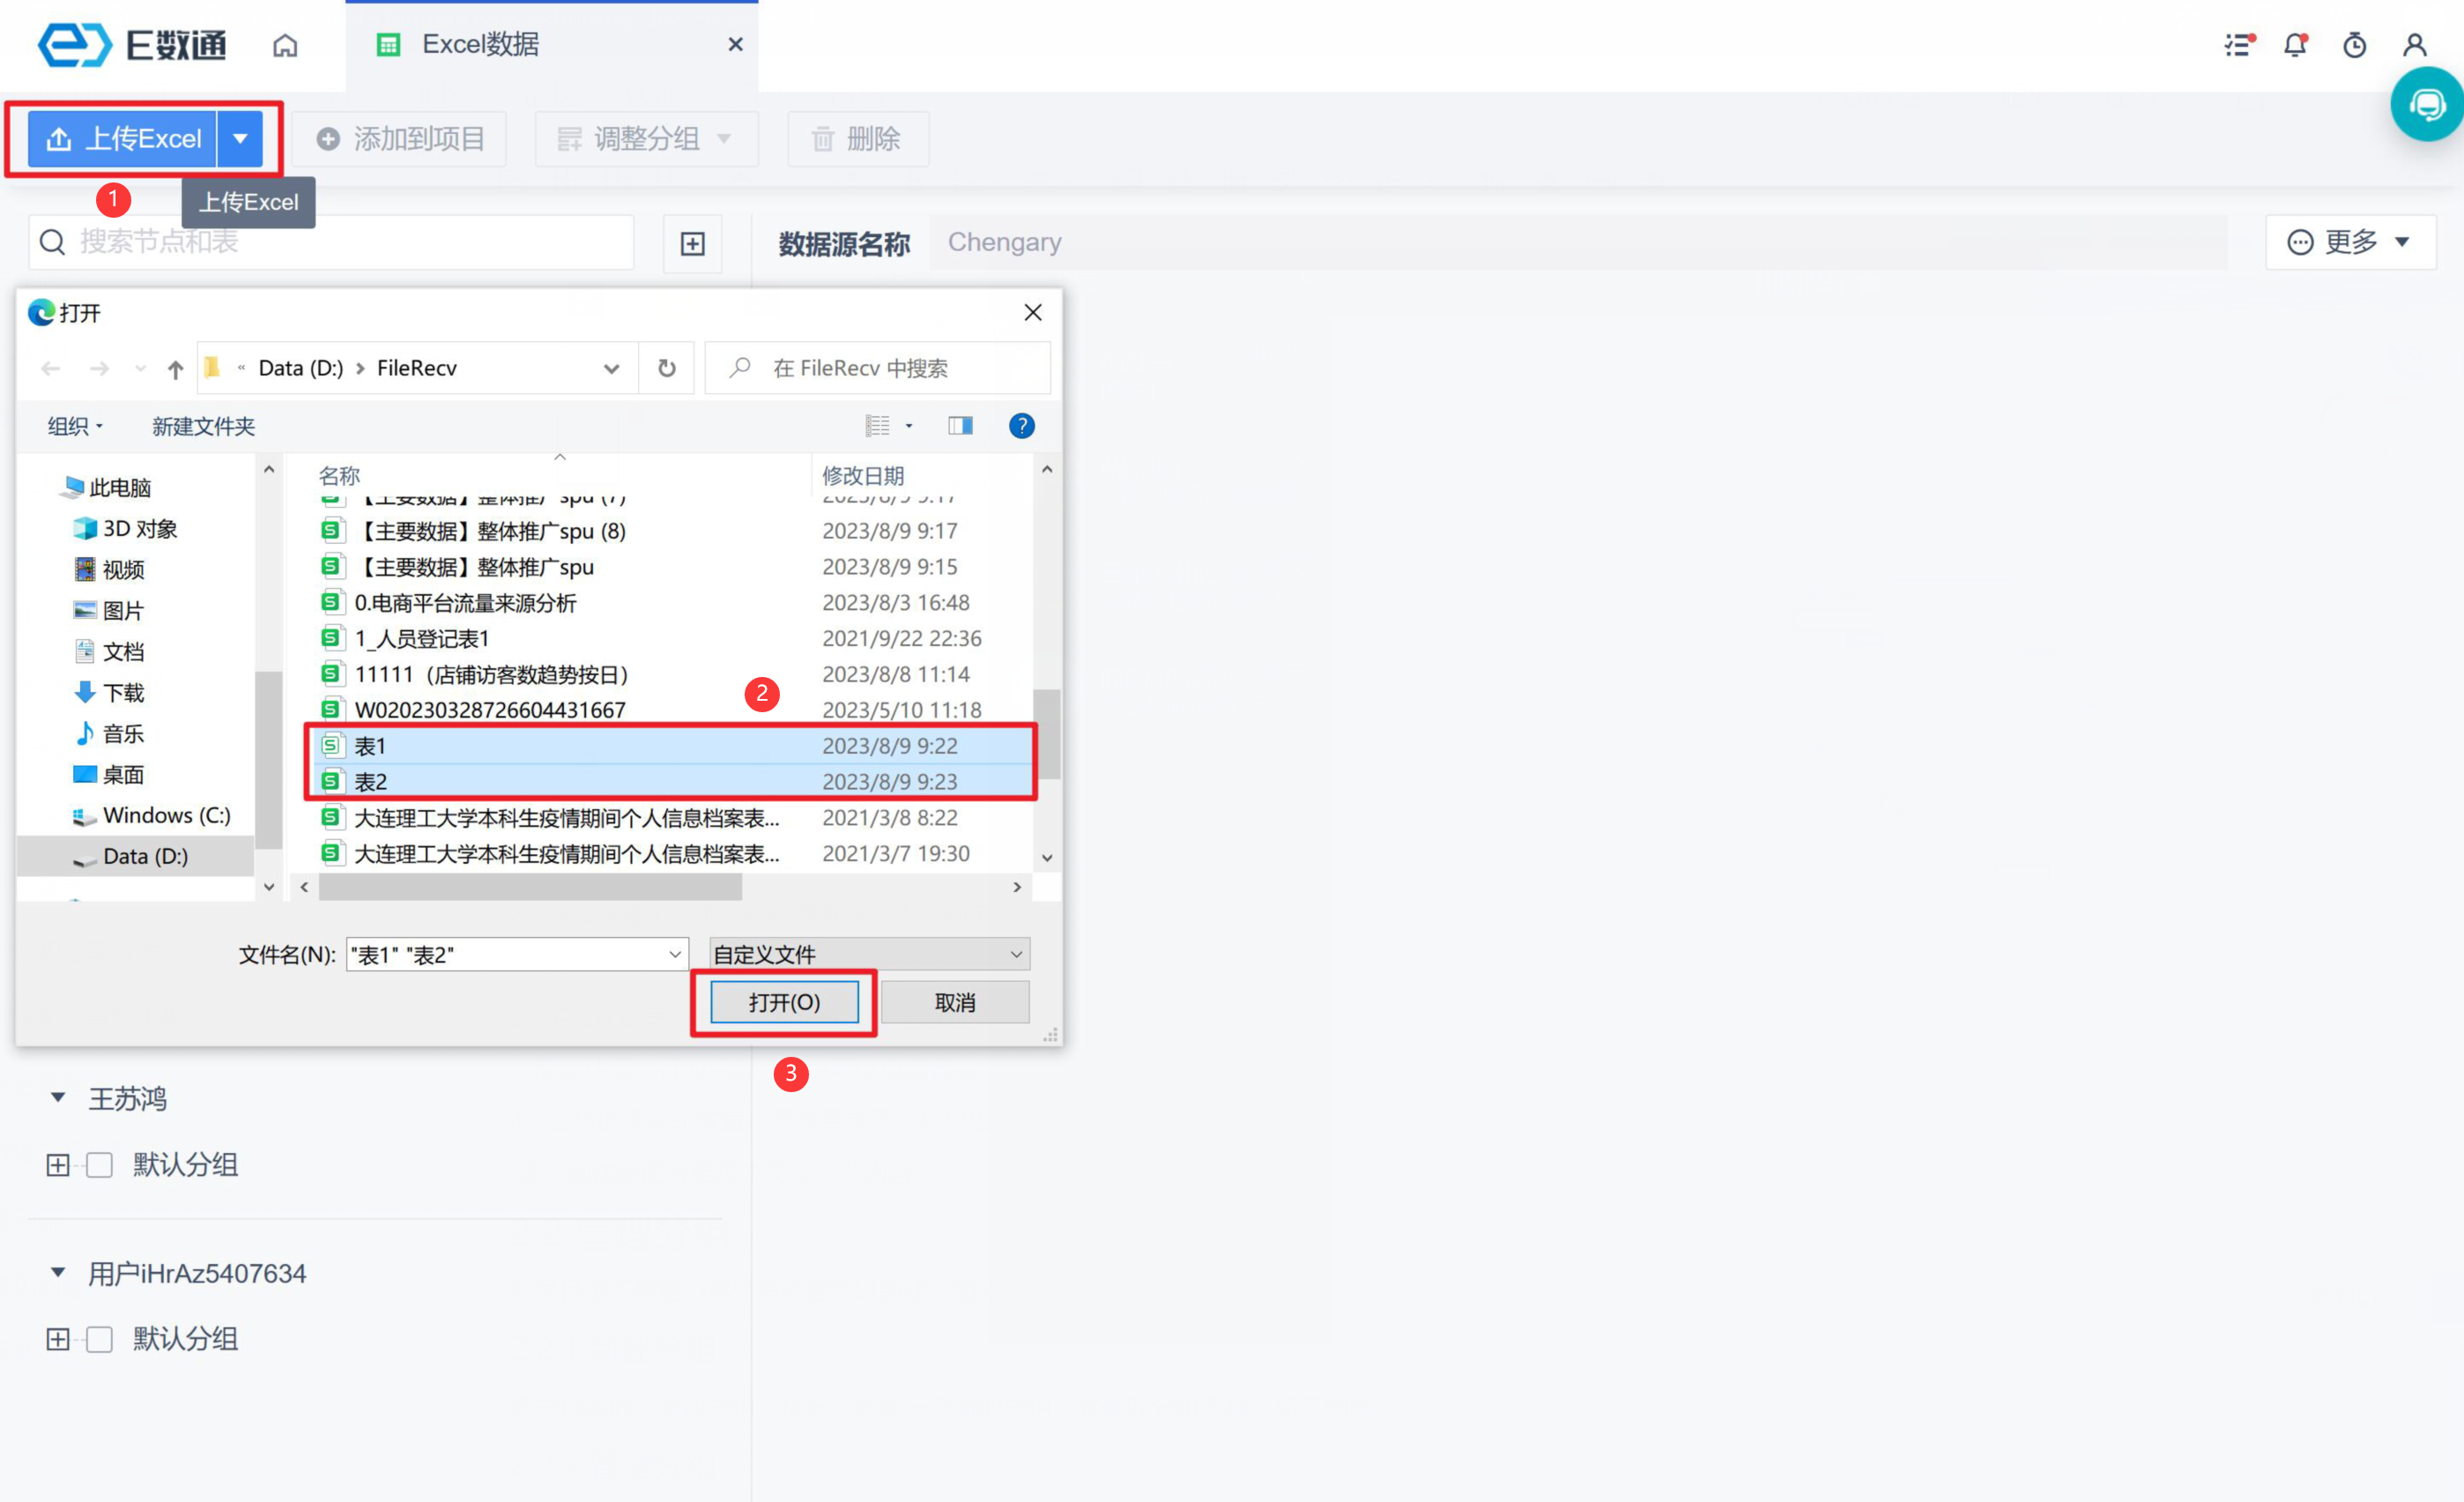
Task: Click the refresh icon in file dialog
Action: (x=666, y=368)
